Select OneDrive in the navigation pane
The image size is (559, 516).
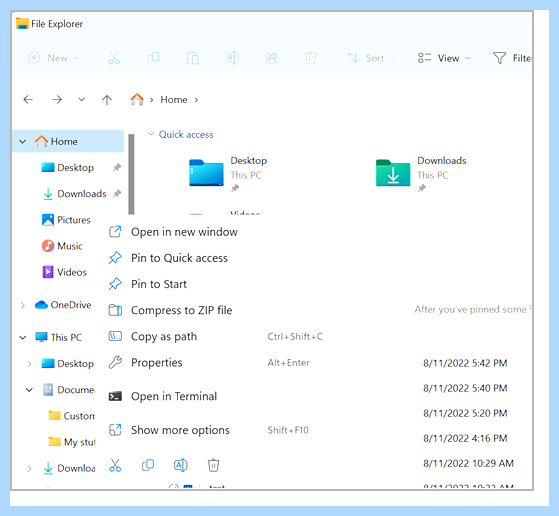[63, 305]
